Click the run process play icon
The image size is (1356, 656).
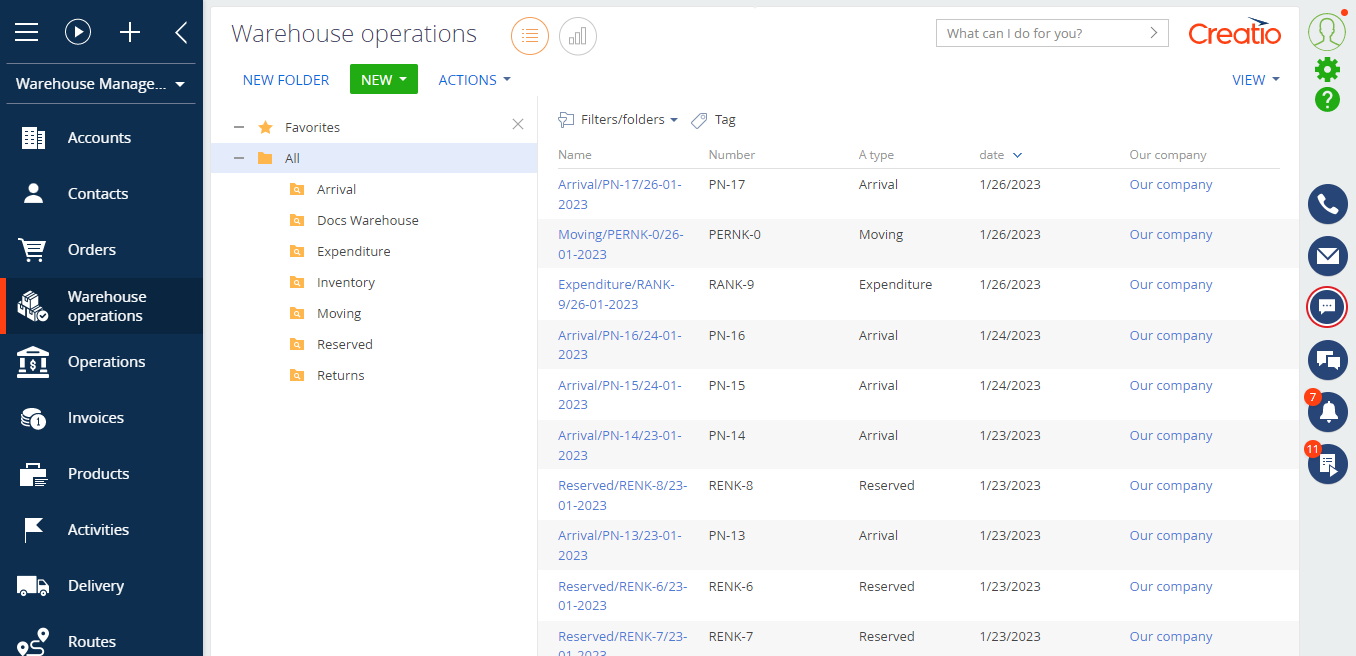tap(78, 32)
